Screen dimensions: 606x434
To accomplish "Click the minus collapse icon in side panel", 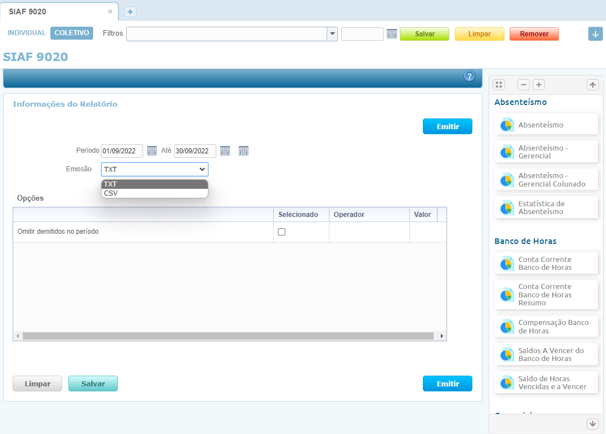I will click(523, 85).
